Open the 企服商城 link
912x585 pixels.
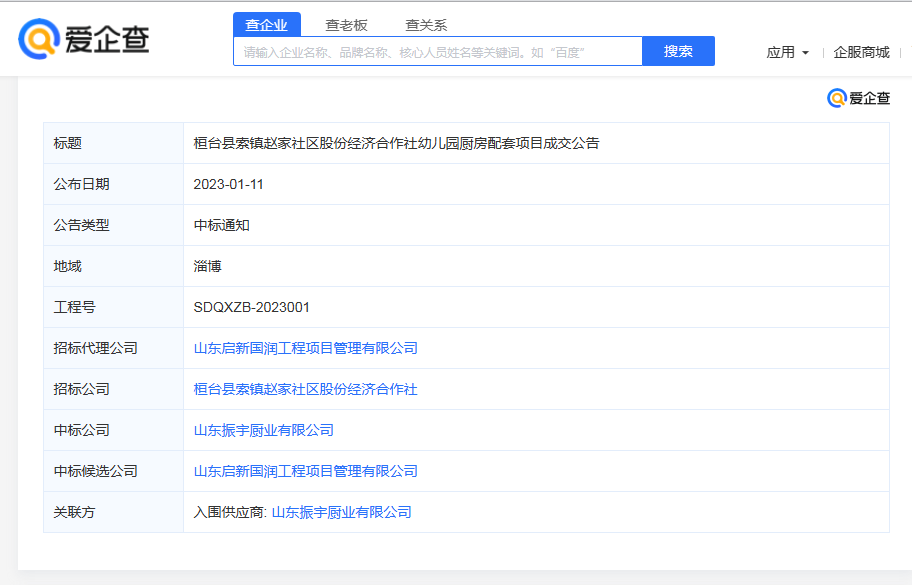(861, 52)
